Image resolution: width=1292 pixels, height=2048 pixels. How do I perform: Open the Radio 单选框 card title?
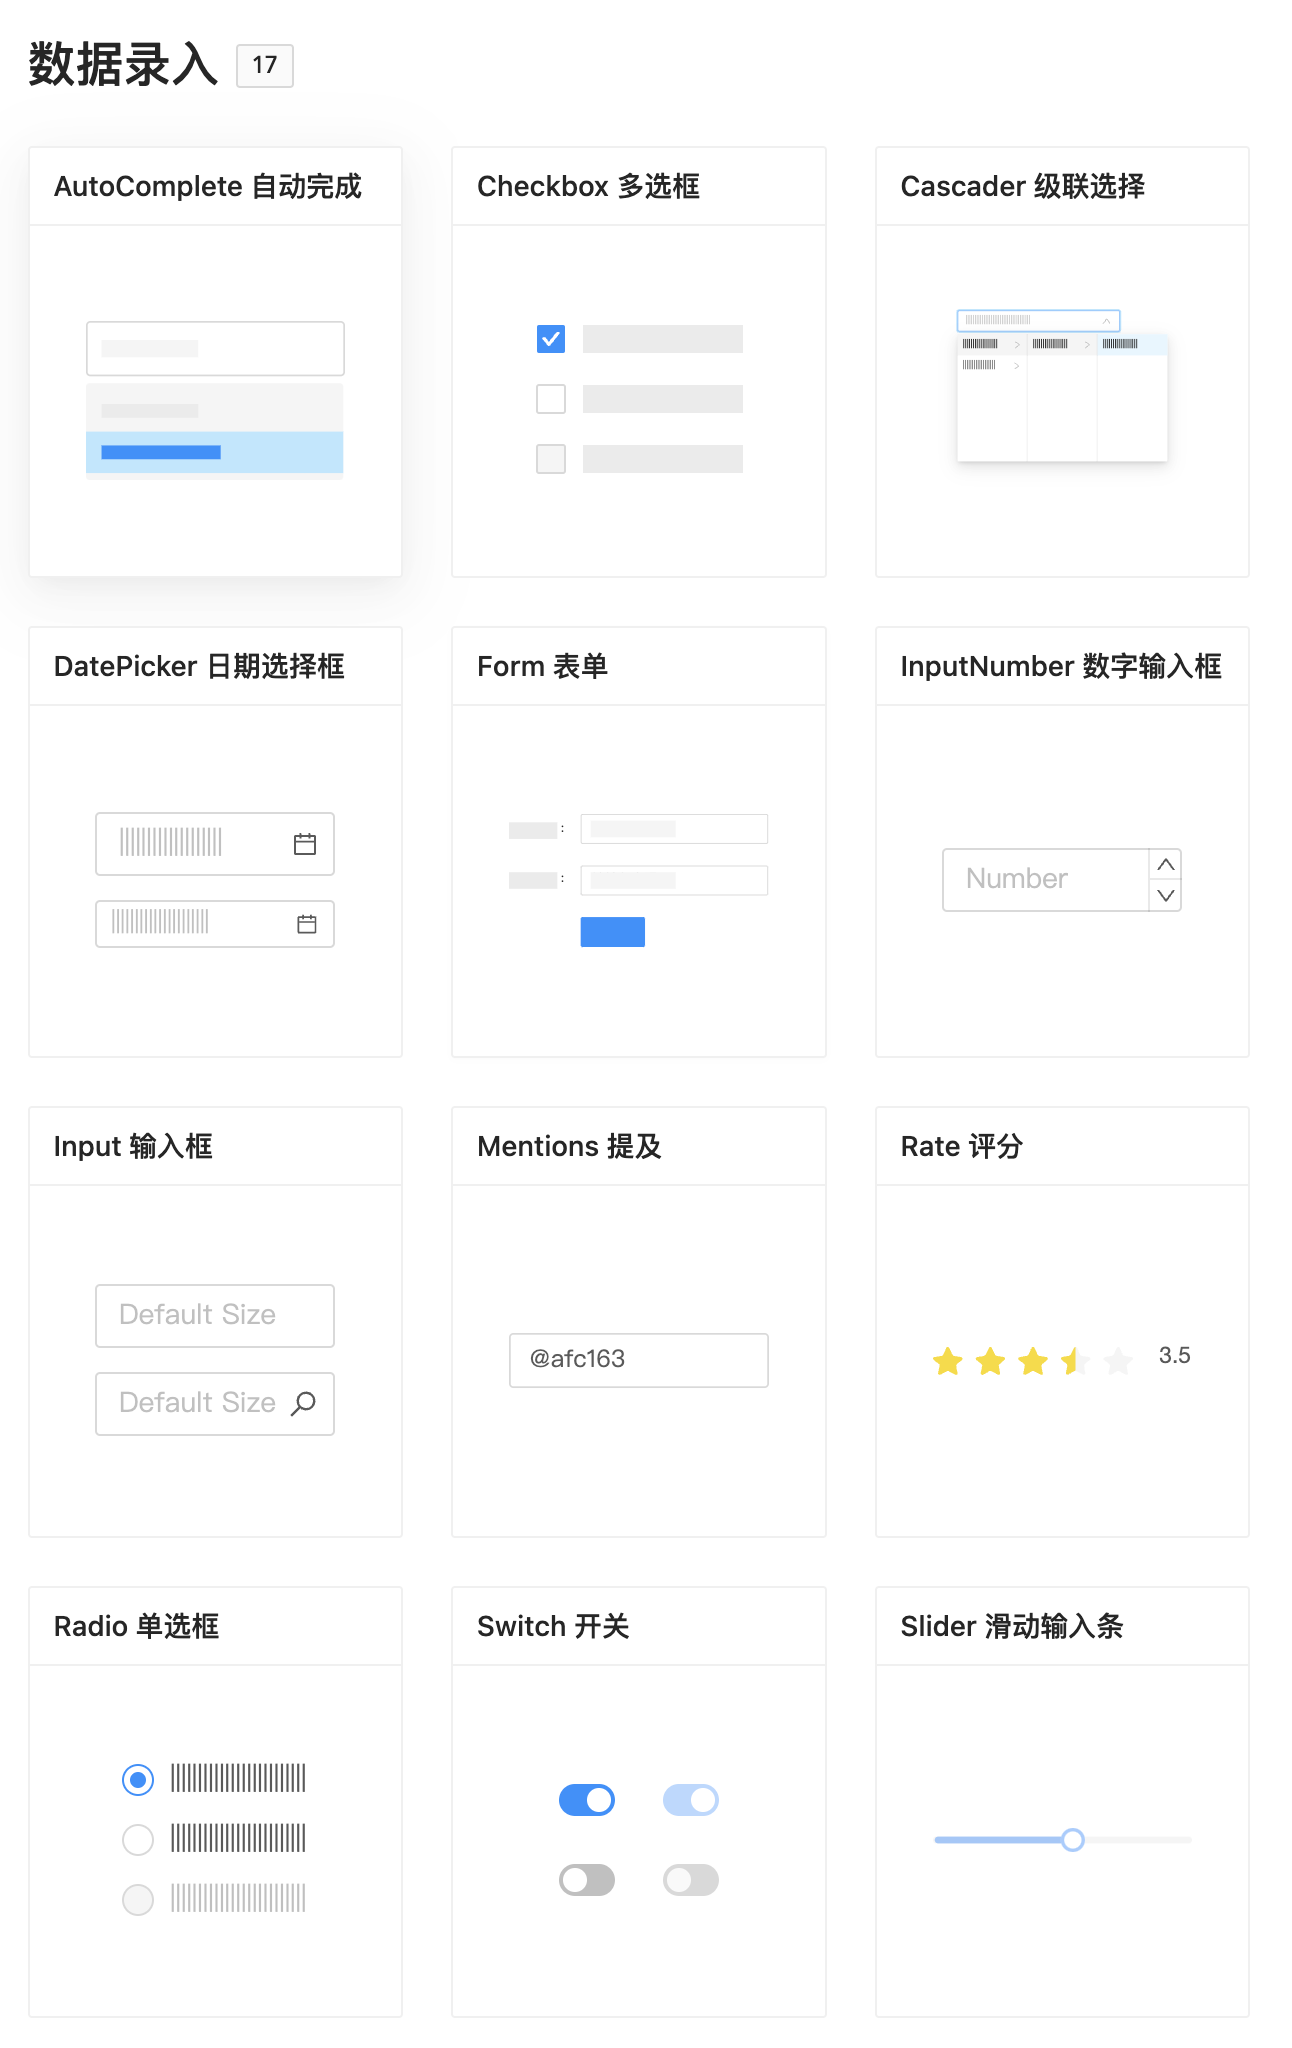(x=136, y=1626)
